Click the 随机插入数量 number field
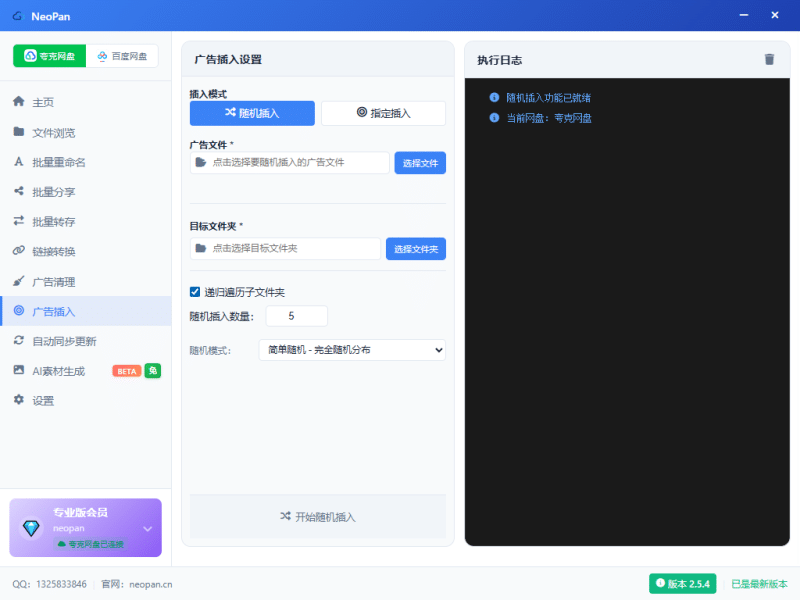Screen dimensions: 800x600 (x=296, y=316)
